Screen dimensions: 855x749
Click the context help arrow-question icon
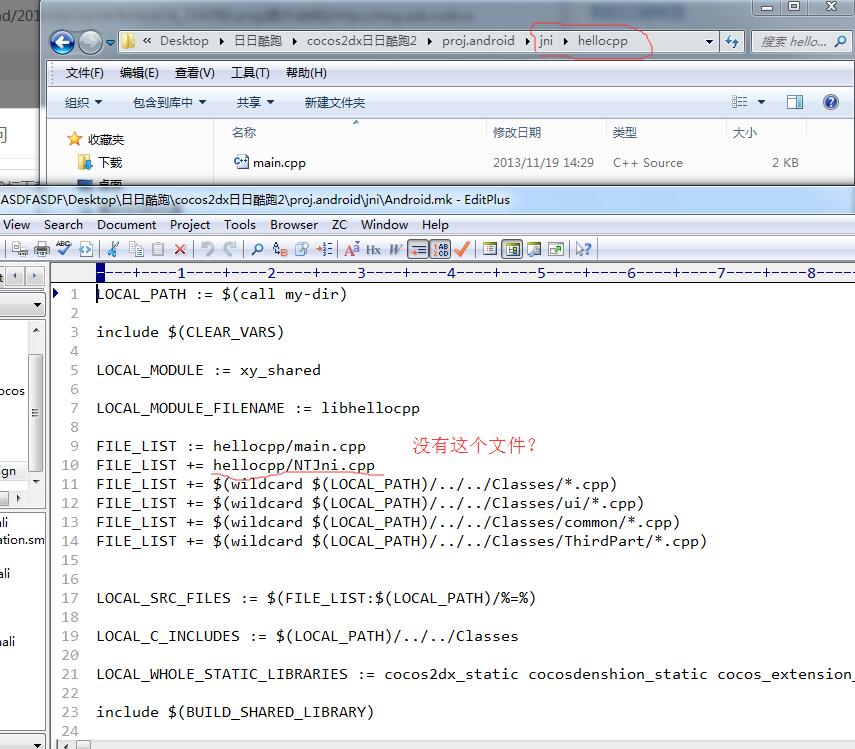coord(583,249)
